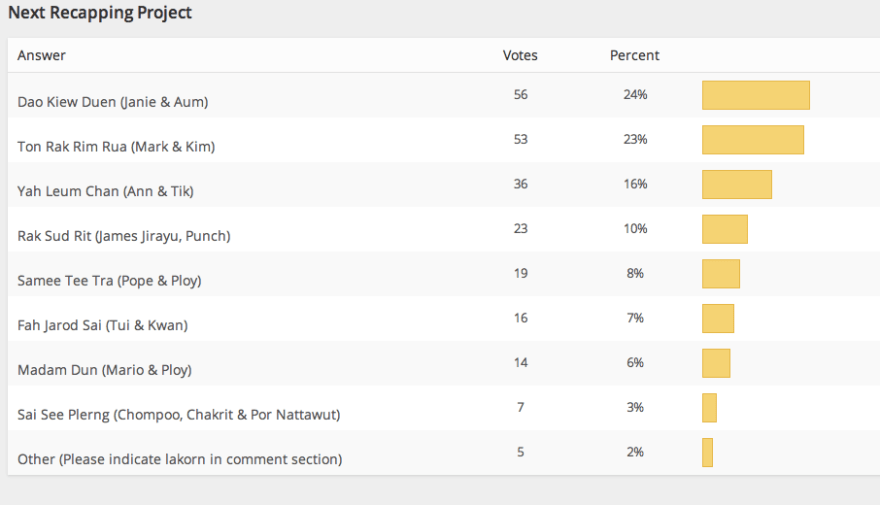Select the Dao Kiew Duen answer row
Screen dimensions: 880x505
click(x=113, y=102)
